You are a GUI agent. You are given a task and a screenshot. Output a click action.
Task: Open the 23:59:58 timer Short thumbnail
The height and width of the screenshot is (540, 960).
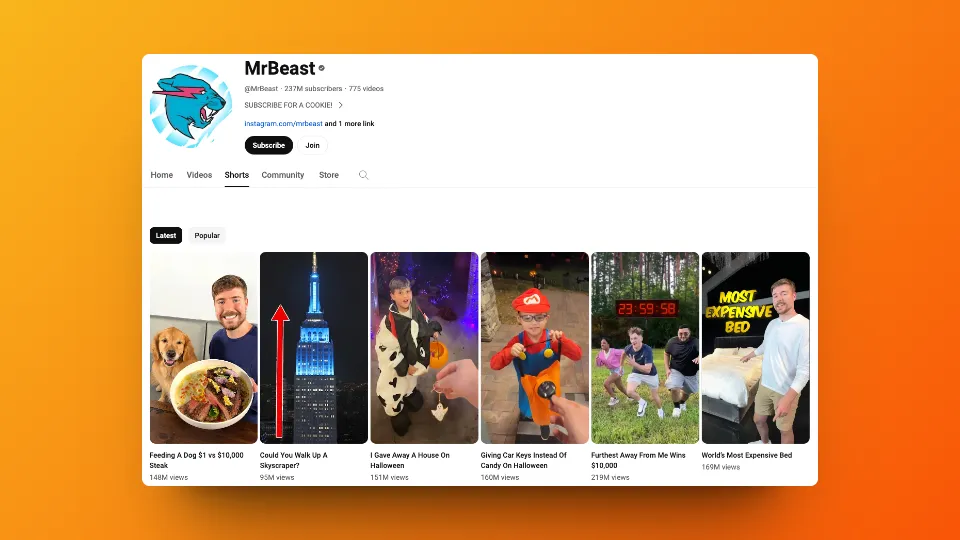pos(645,348)
